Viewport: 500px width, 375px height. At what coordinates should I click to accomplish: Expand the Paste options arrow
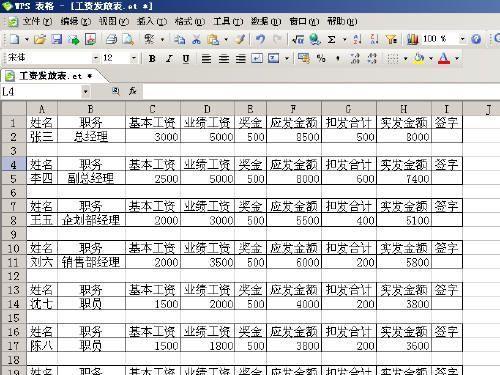[226, 40]
